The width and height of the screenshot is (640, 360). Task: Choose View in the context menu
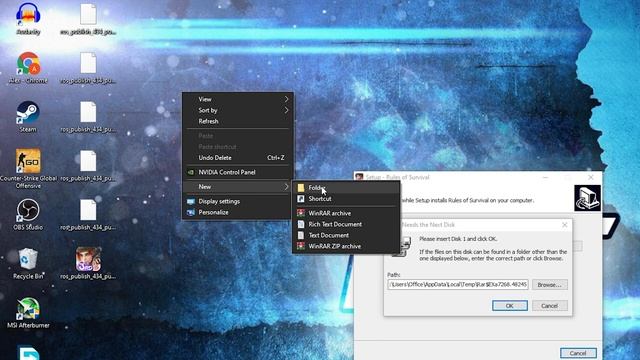point(238,99)
